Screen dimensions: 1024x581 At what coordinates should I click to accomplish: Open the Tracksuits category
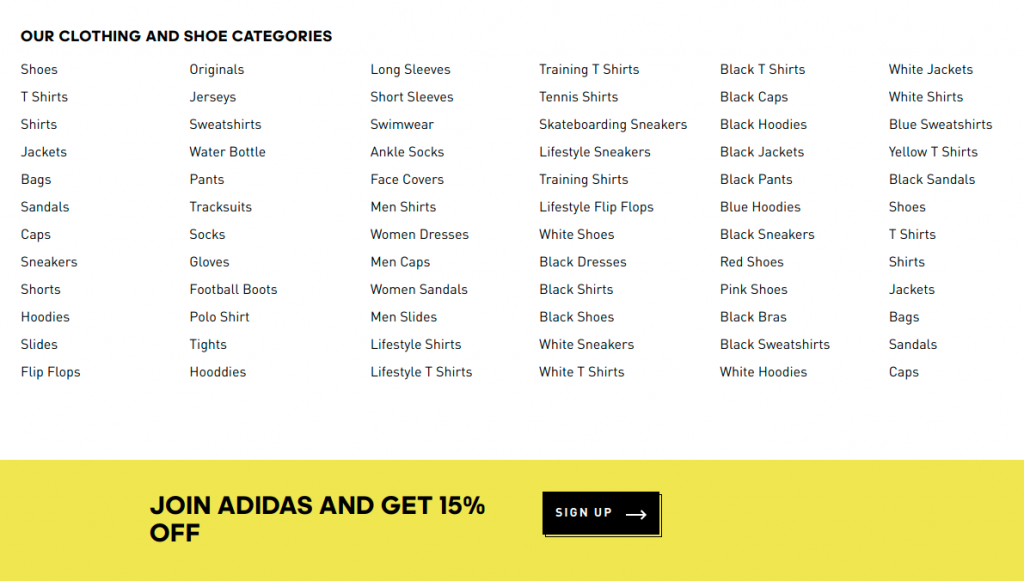pos(220,207)
